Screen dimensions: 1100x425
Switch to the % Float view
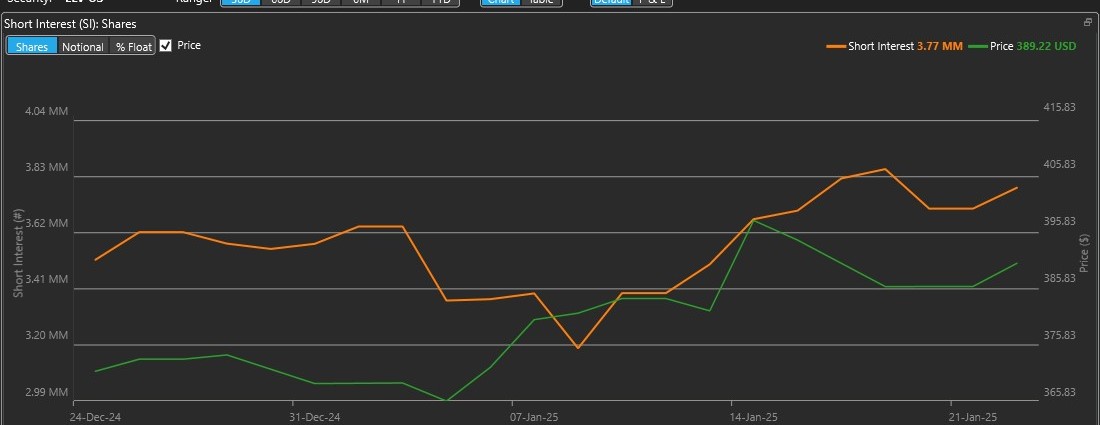(133, 46)
